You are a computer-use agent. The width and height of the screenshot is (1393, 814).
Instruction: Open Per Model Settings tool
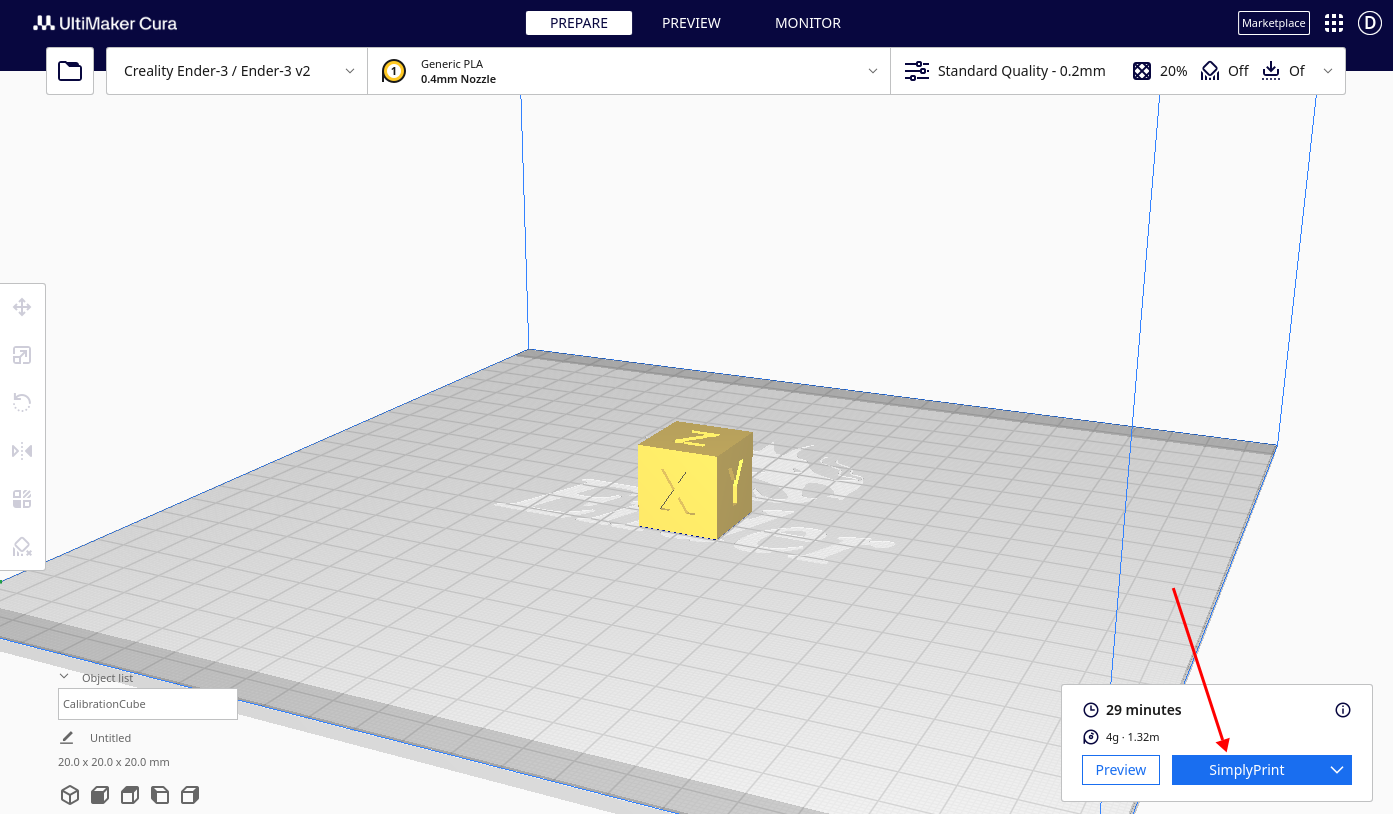22,499
